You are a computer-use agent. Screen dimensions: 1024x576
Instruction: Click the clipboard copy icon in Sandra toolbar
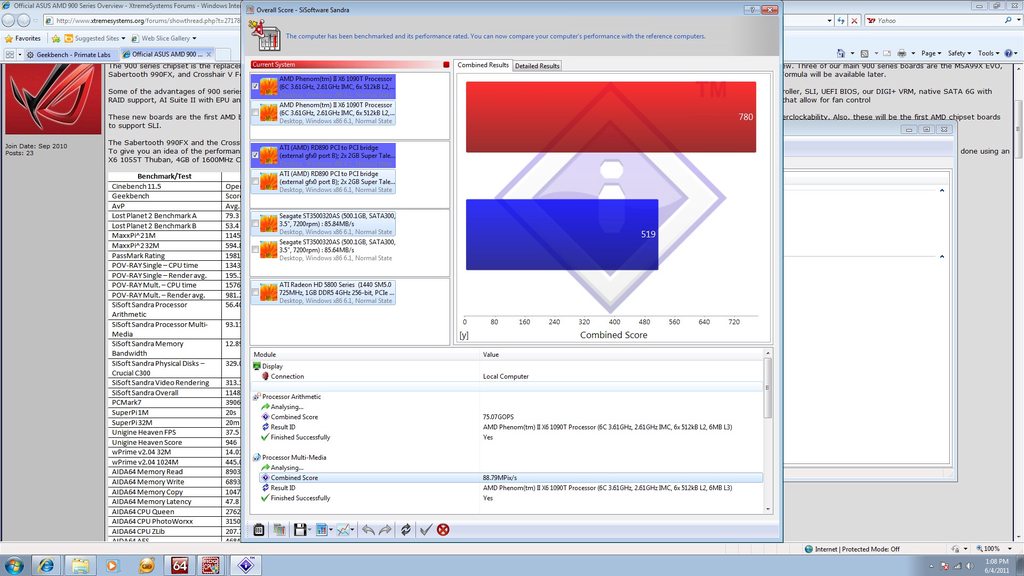click(259, 530)
